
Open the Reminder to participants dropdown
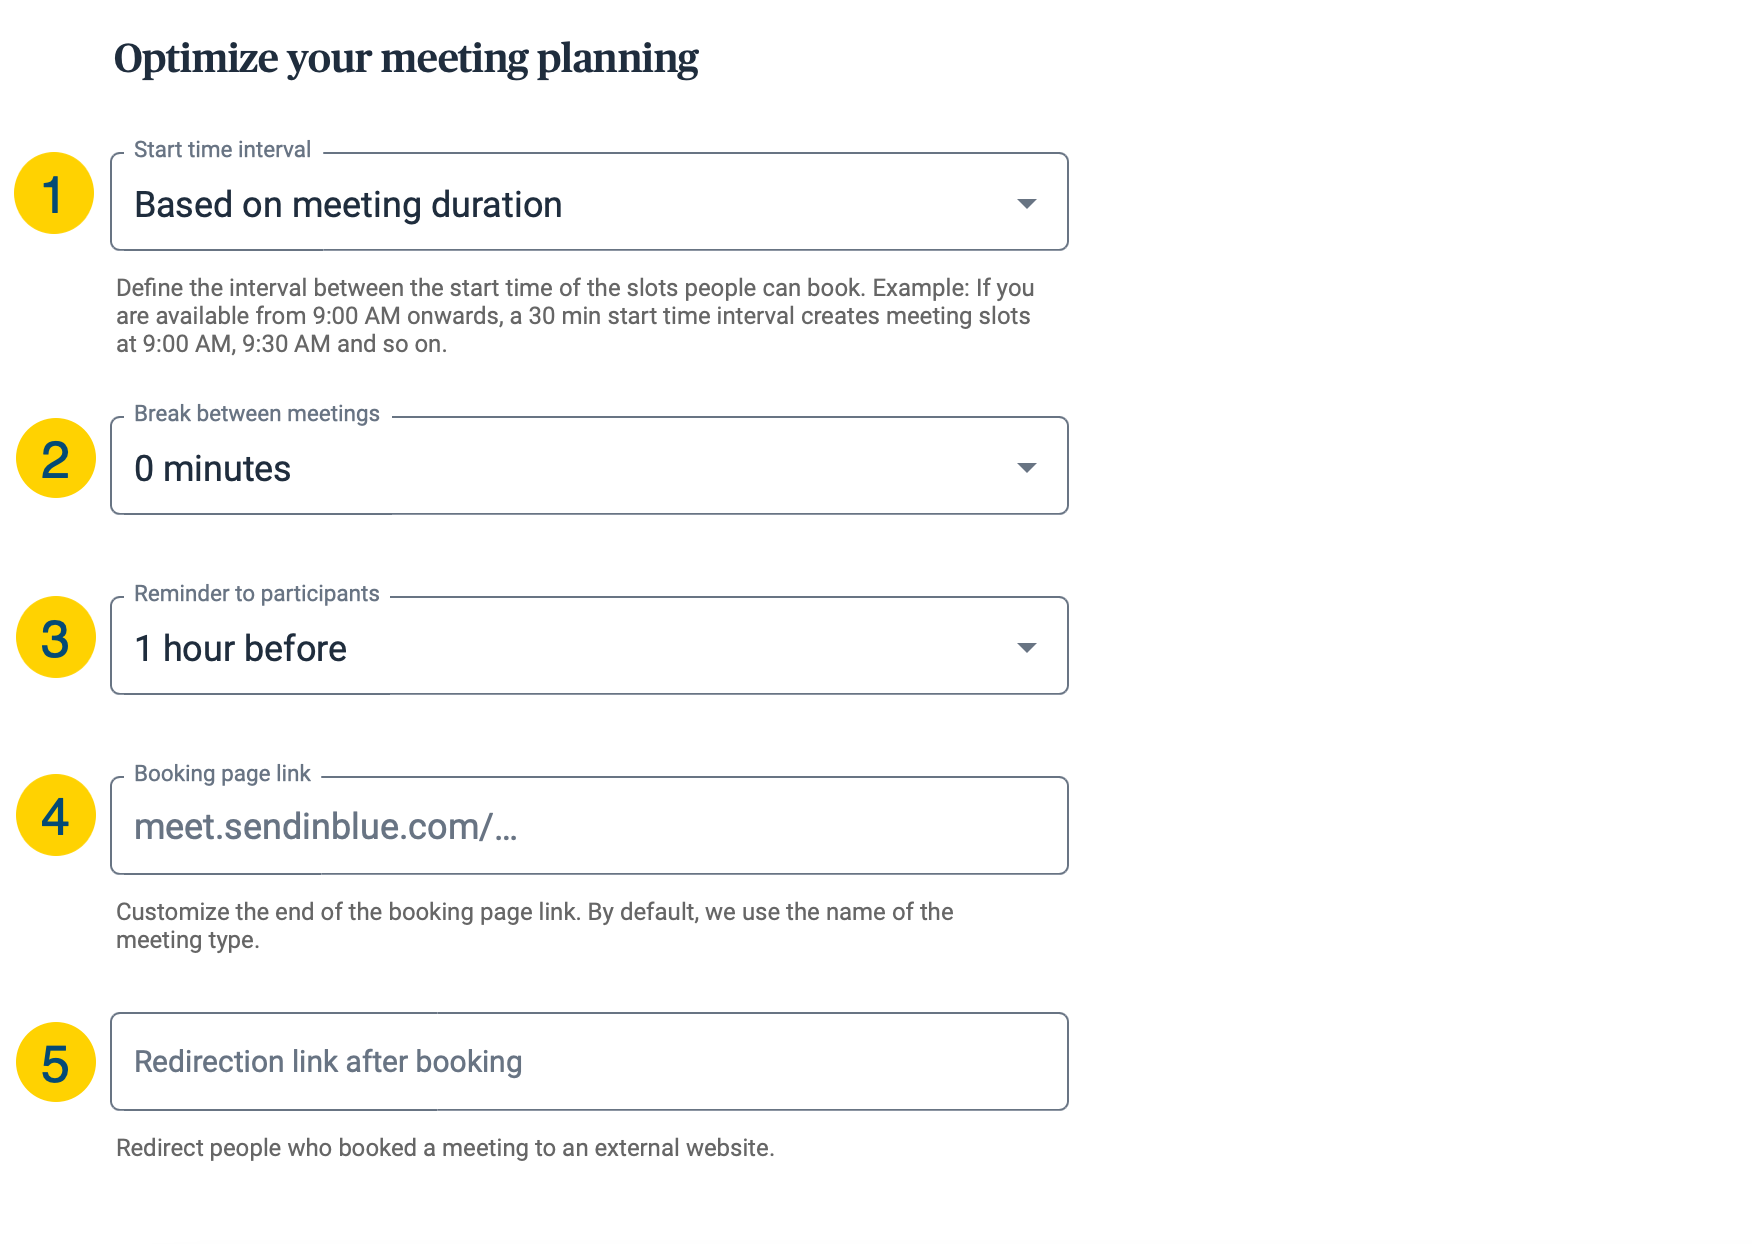click(x=589, y=646)
